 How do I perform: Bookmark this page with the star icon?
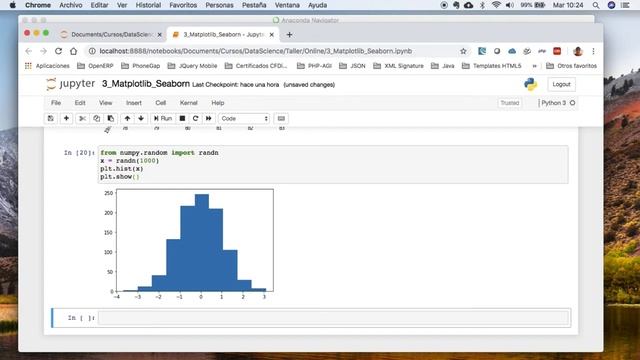[463, 51]
